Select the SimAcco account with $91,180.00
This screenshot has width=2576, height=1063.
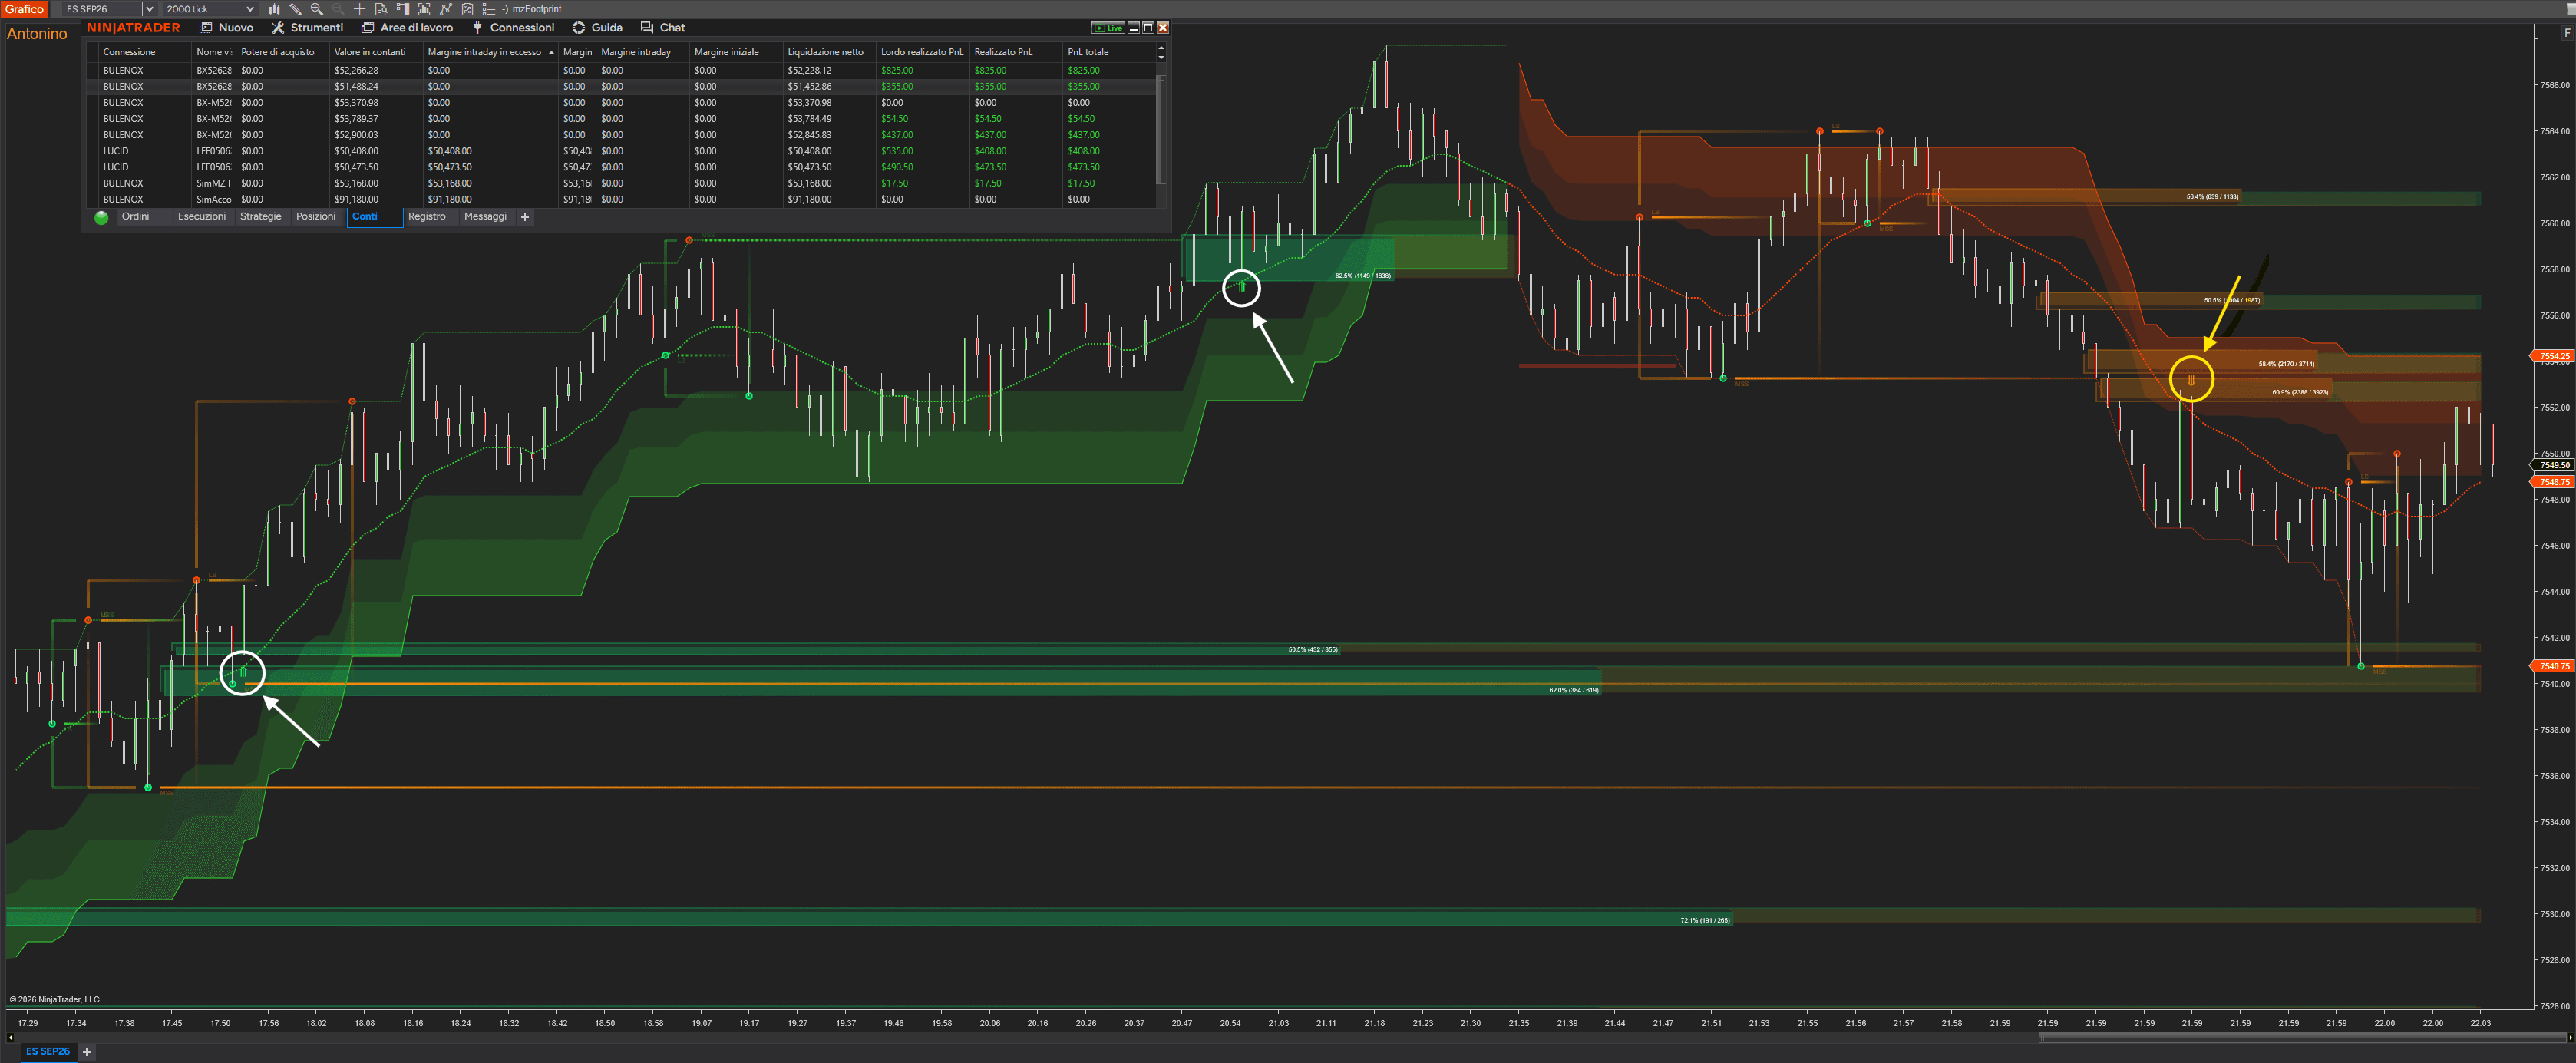[x=621, y=199]
